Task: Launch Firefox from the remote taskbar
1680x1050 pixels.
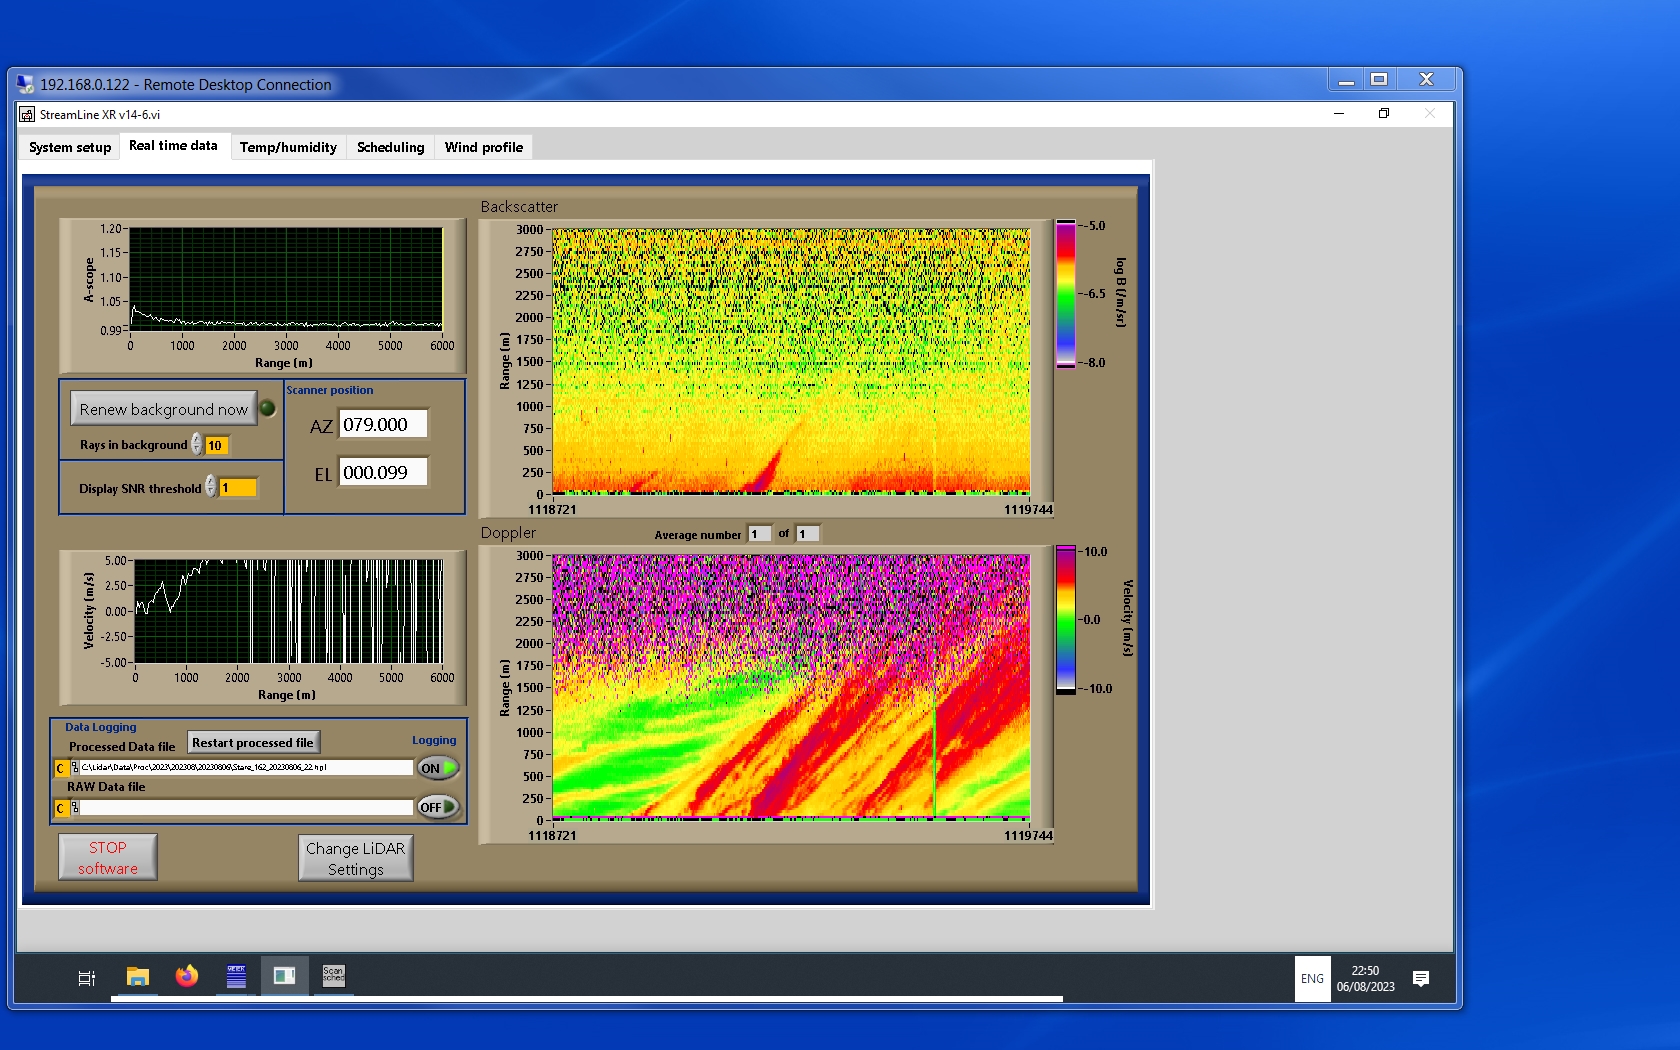Action: tap(187, 977)
